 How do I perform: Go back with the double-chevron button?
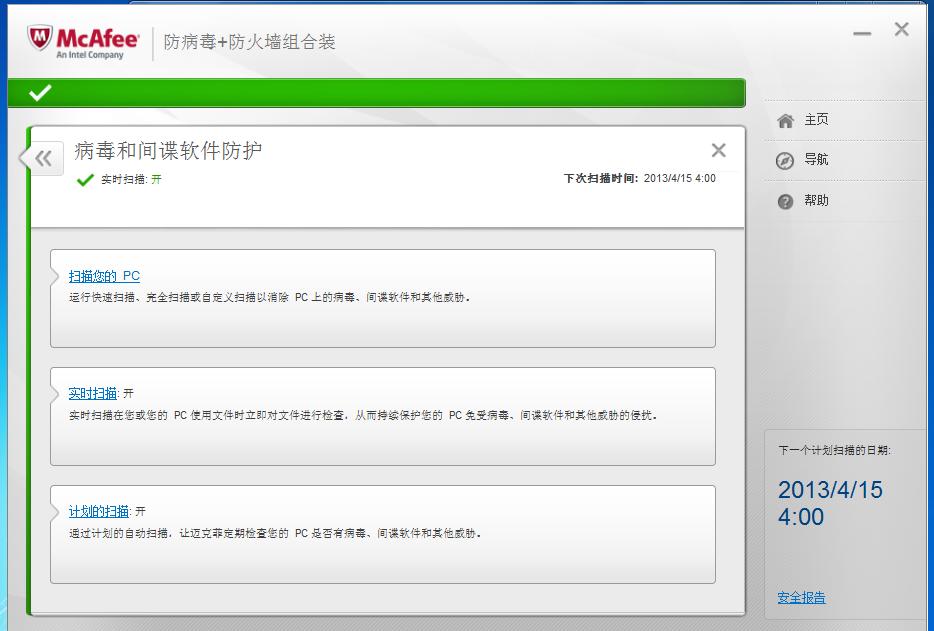(43, 158)
